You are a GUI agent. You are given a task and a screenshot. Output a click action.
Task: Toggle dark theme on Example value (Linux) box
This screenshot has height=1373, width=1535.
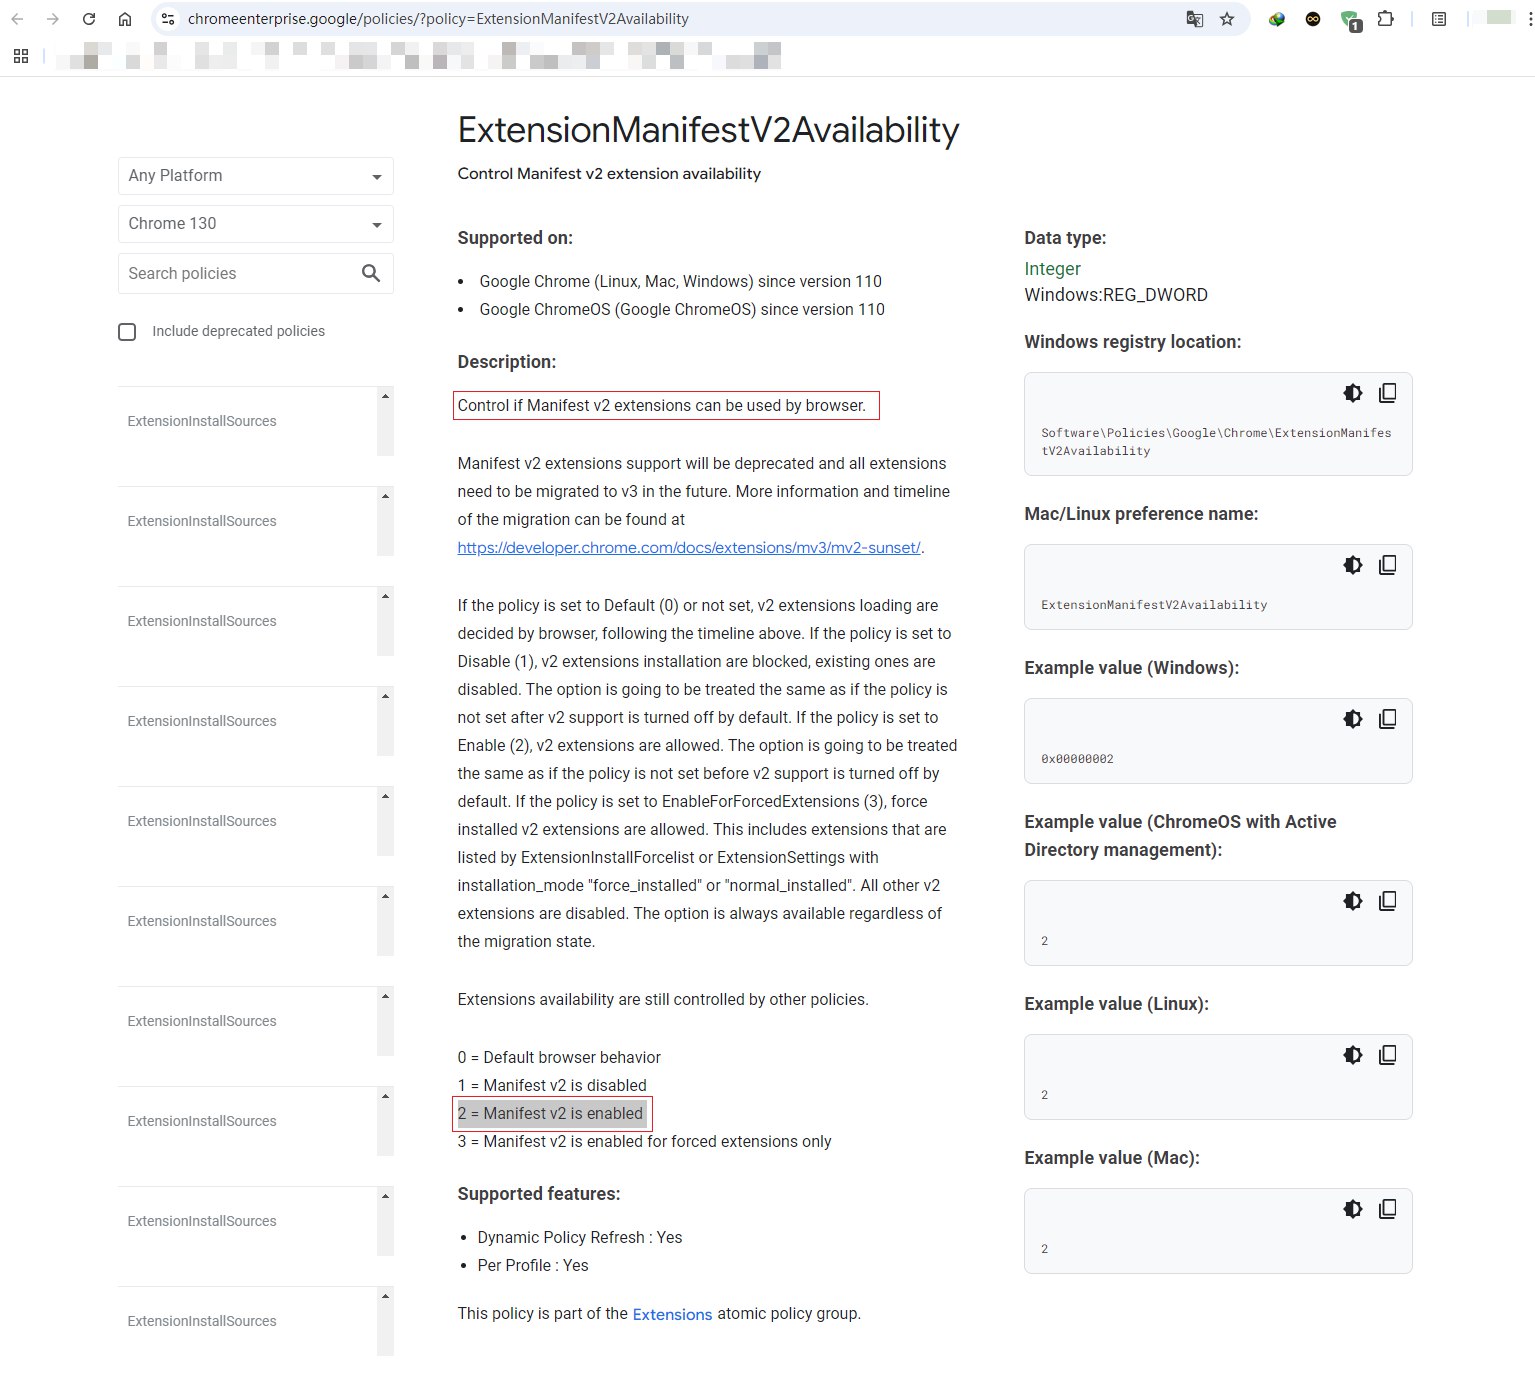pyautogui.click(x=1352, y=1055)
